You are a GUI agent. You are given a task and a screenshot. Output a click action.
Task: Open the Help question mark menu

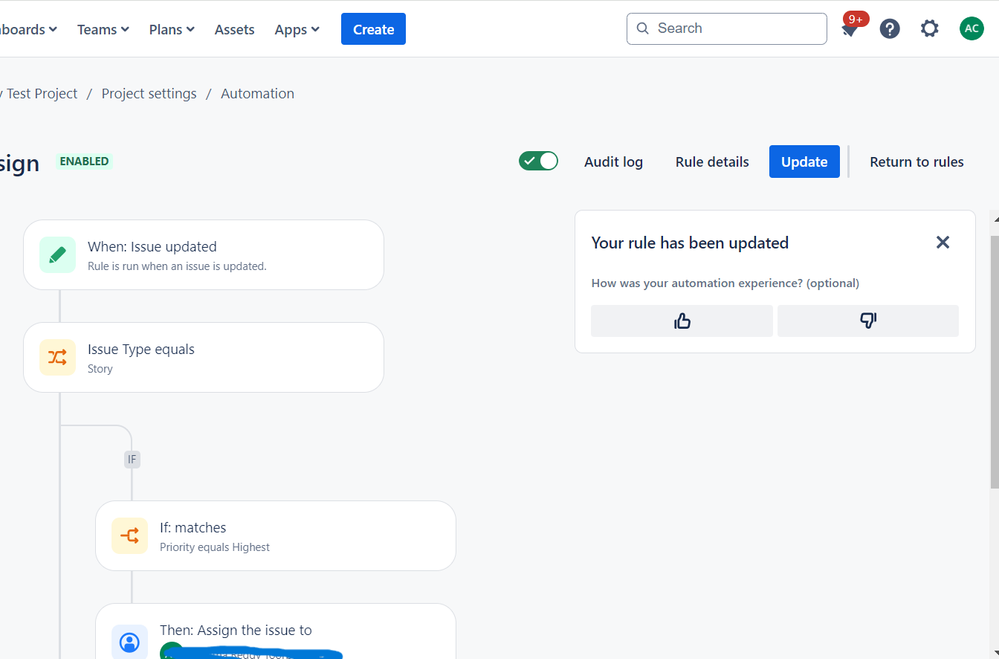(x=889, y=29)
